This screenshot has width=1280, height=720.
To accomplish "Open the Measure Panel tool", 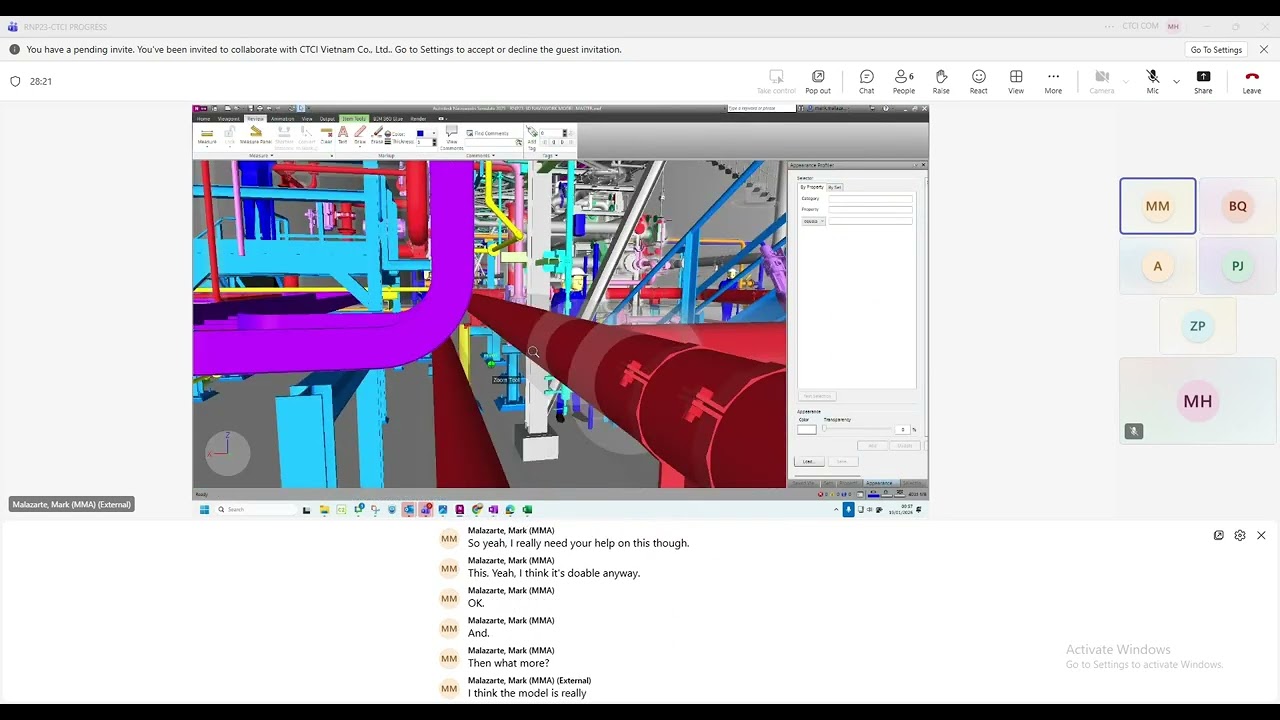I will click(256, 136).
